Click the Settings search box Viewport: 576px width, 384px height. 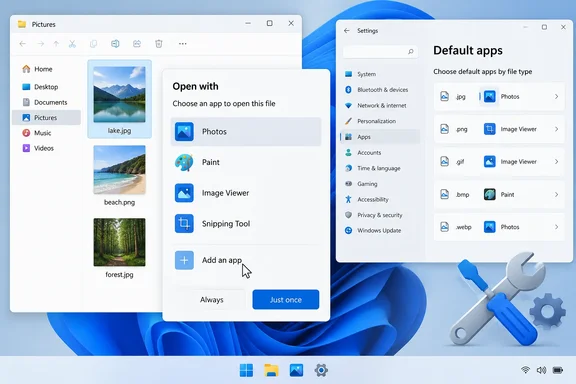click(x=380, y=52)
